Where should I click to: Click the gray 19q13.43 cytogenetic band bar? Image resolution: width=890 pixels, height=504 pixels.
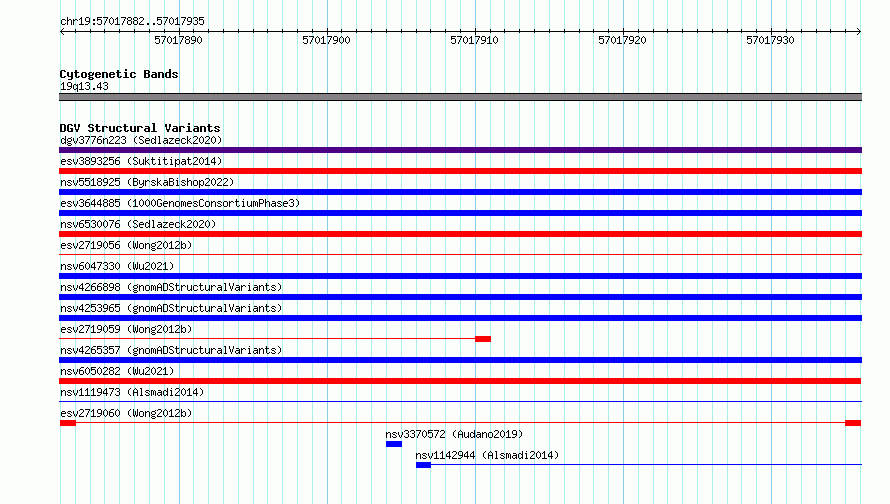[x=460, y=97]
